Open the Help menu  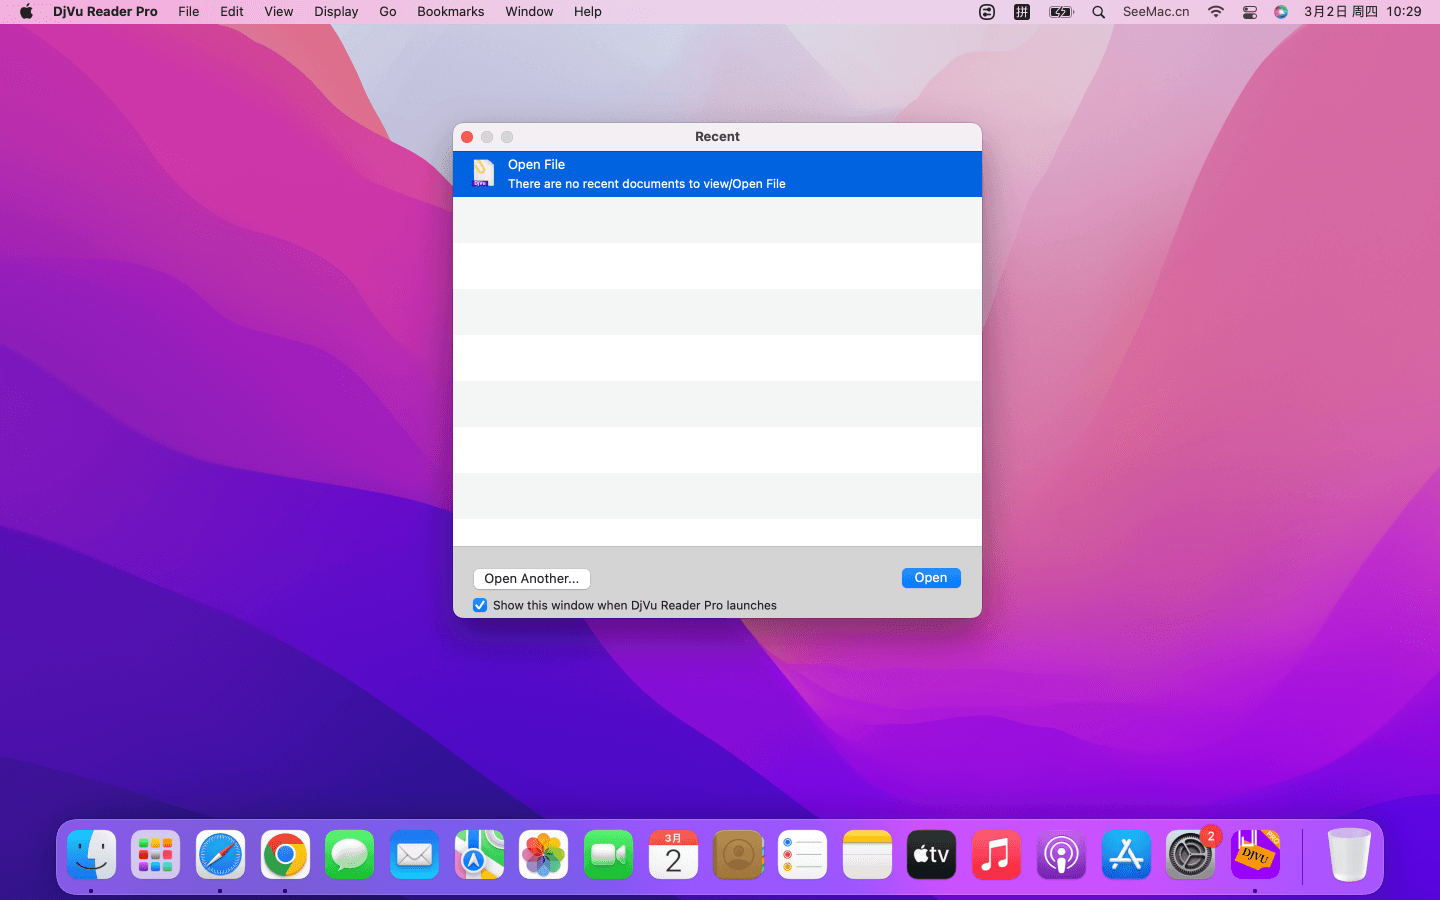point(588,12)
